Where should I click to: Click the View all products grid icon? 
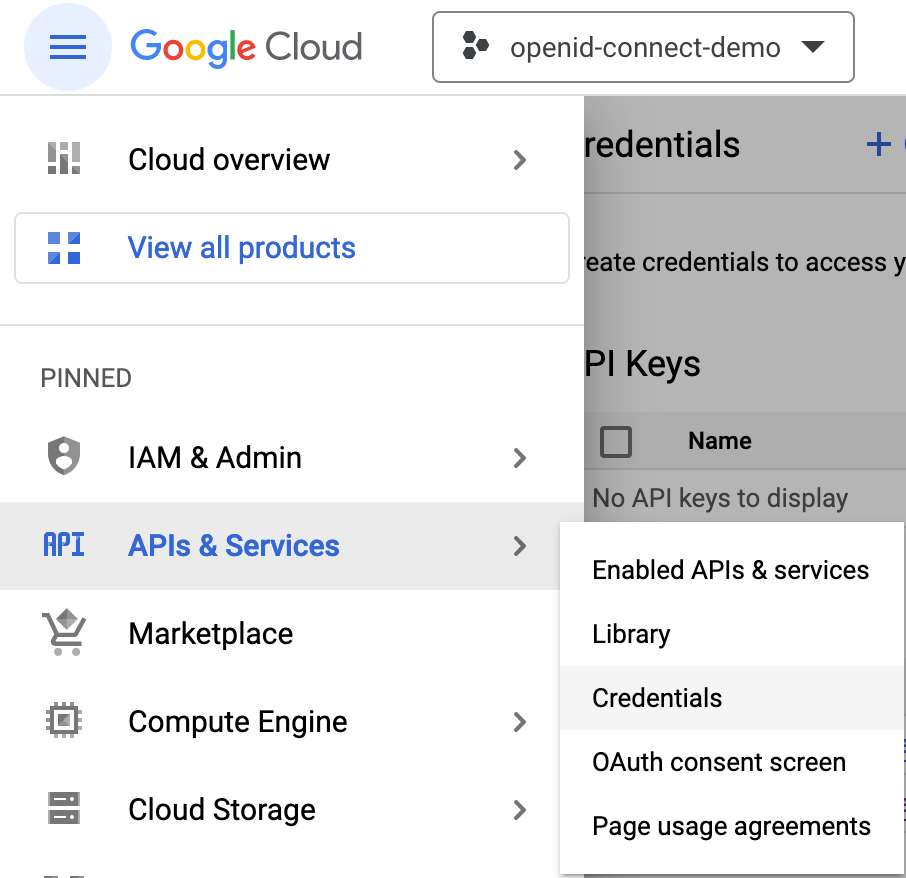(64, 248)
